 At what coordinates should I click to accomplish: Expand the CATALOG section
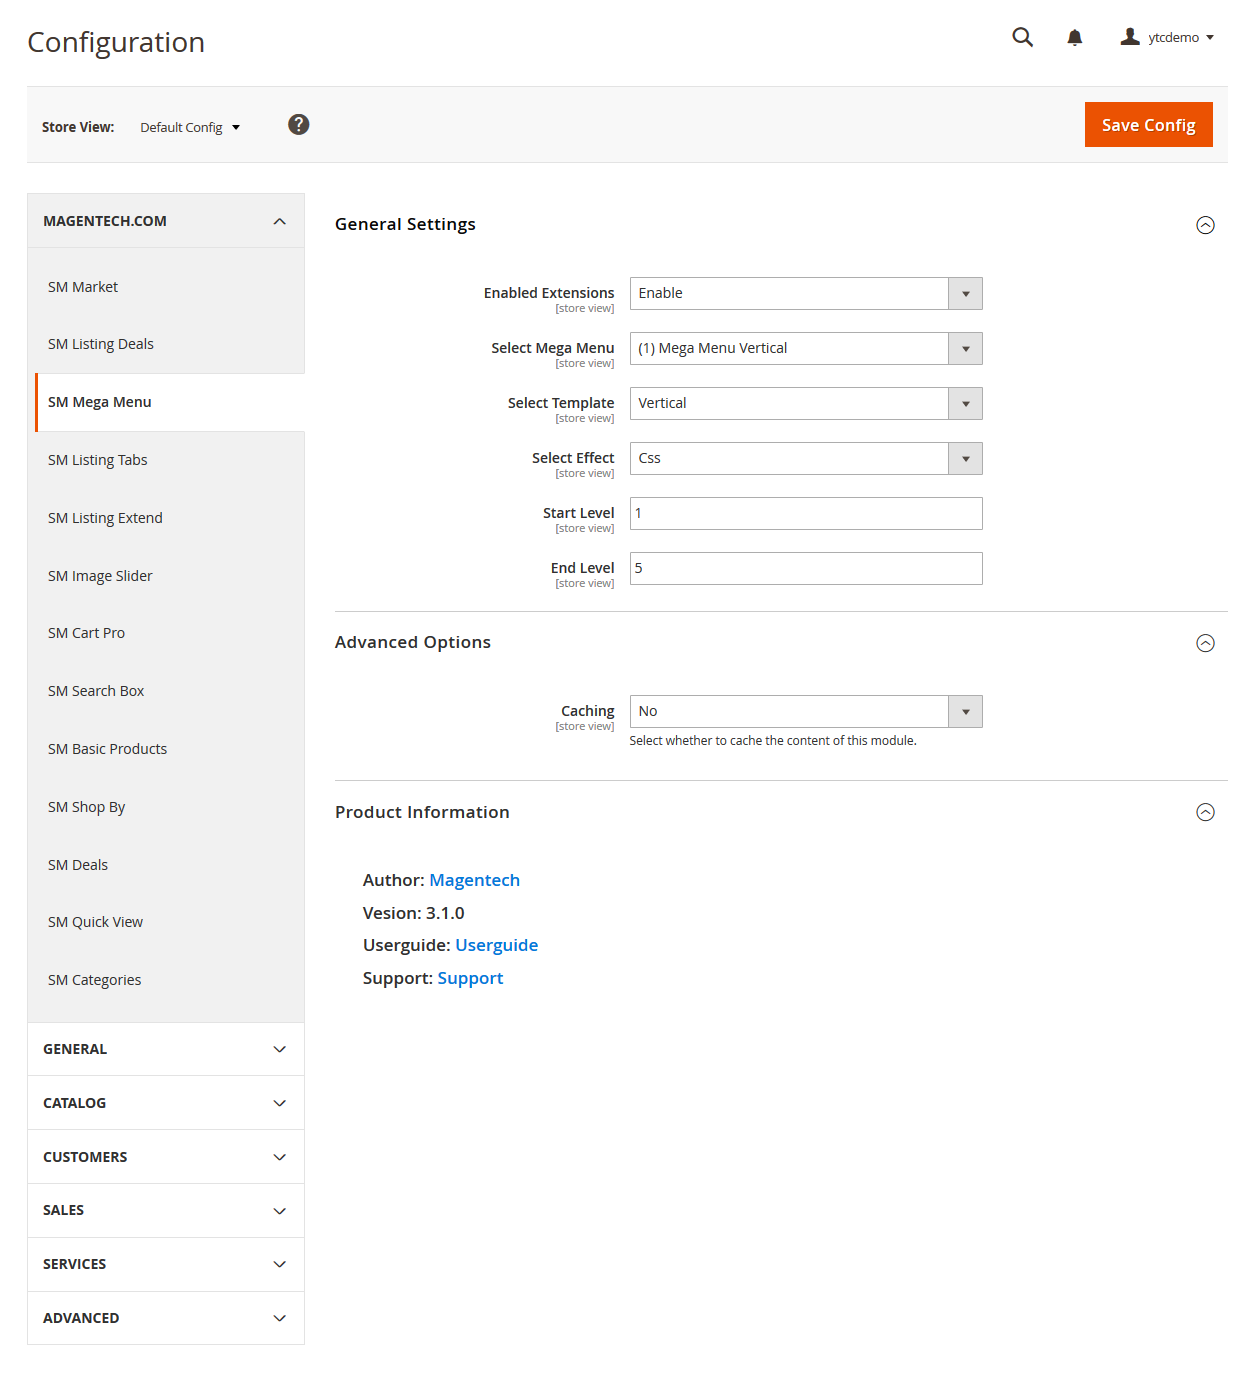click(166, 1103)
